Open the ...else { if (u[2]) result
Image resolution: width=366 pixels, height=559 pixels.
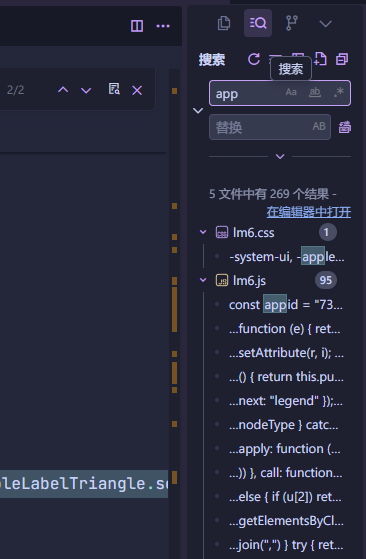click(285, 497)
